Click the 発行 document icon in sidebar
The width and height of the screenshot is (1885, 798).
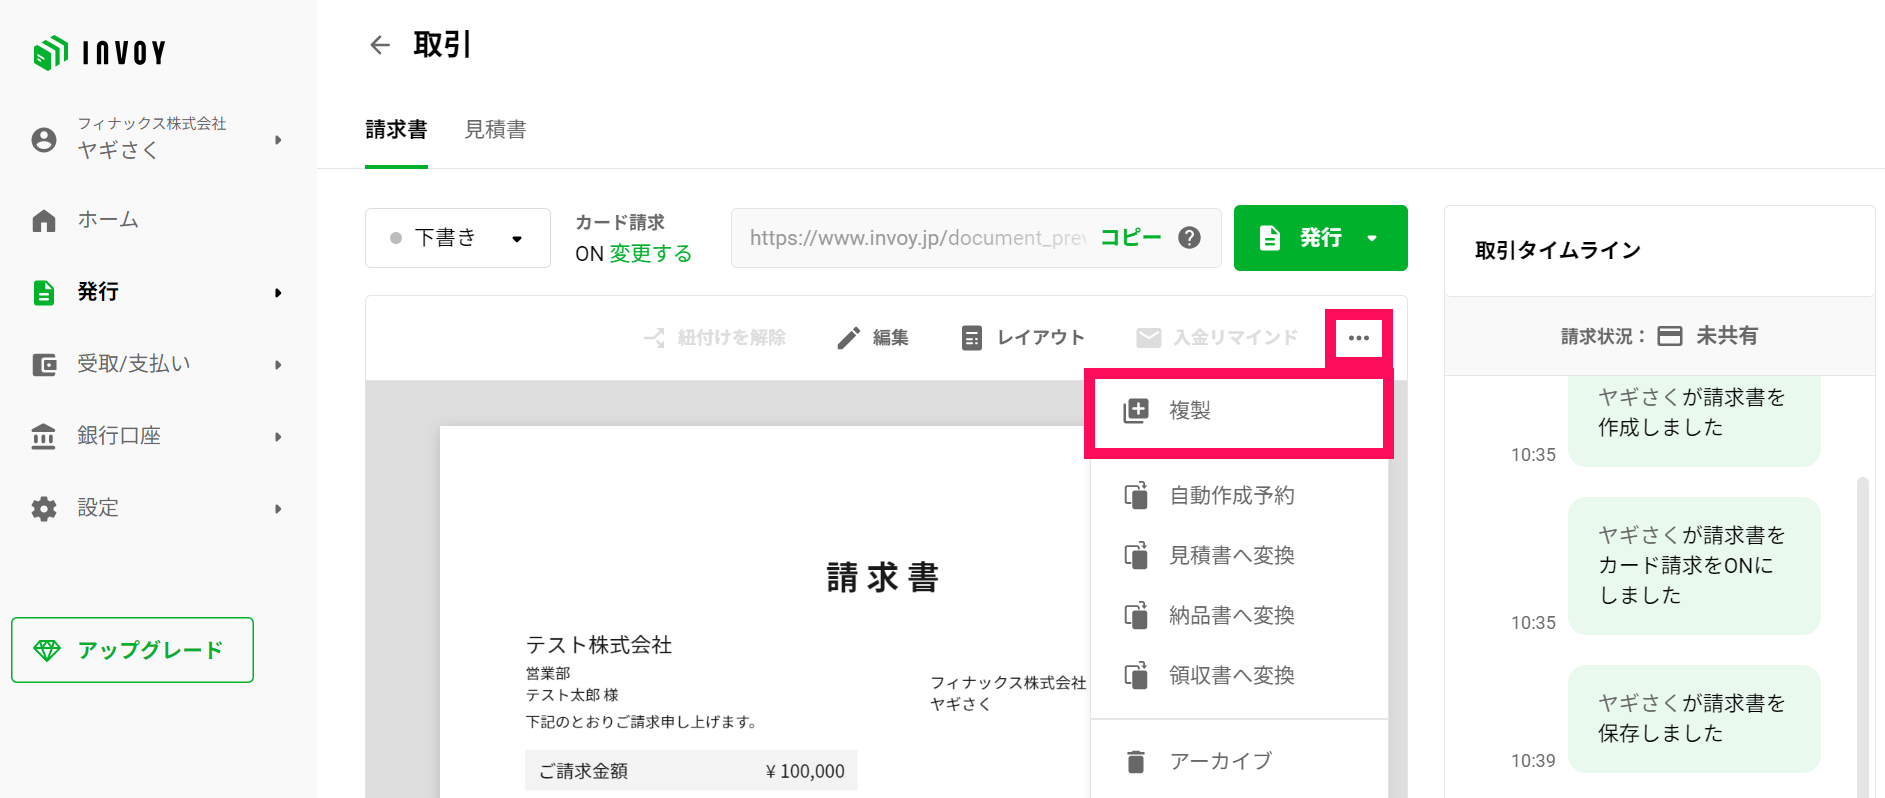44,292
